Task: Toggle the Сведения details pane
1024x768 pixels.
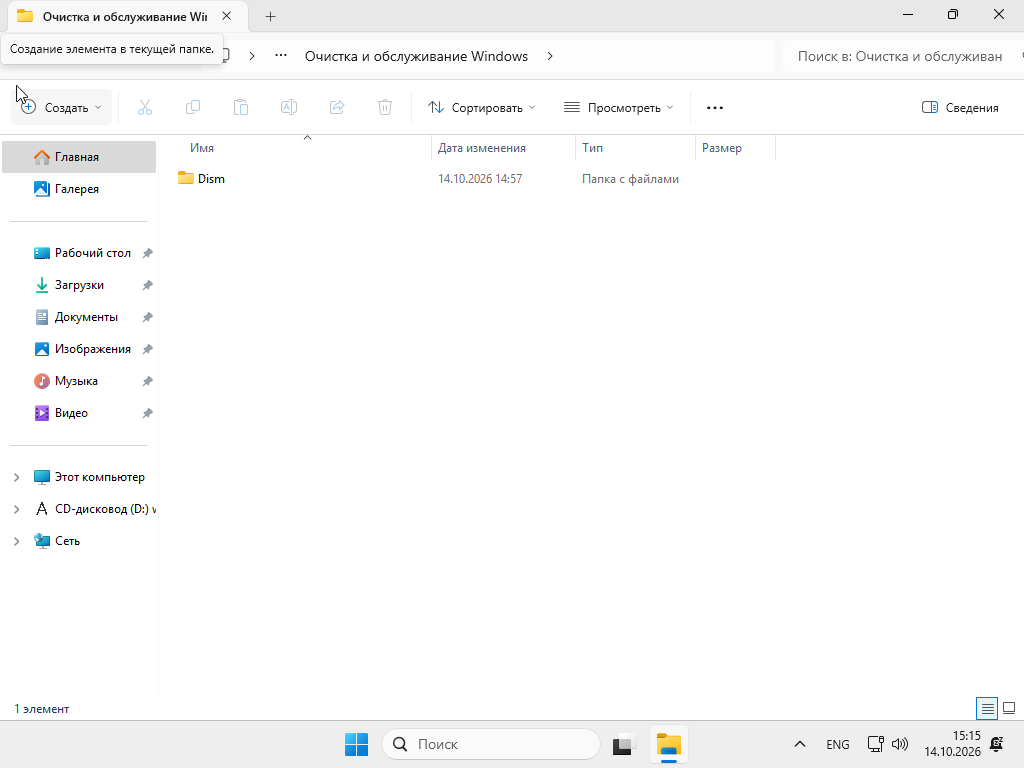Action: click(960, 108)
